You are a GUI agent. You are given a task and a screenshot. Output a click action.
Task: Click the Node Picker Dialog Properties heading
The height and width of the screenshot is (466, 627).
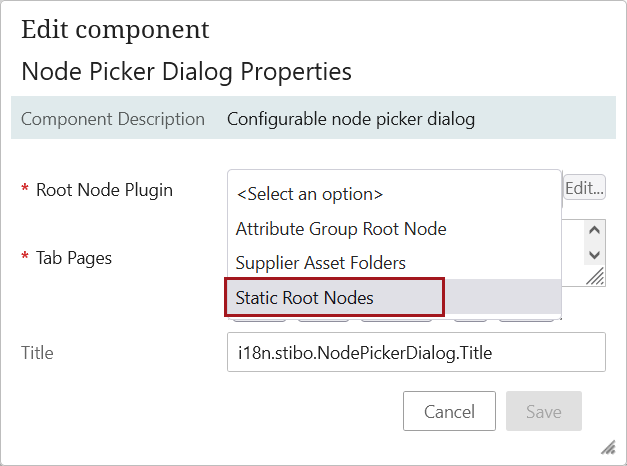click(x=186, y=72)
